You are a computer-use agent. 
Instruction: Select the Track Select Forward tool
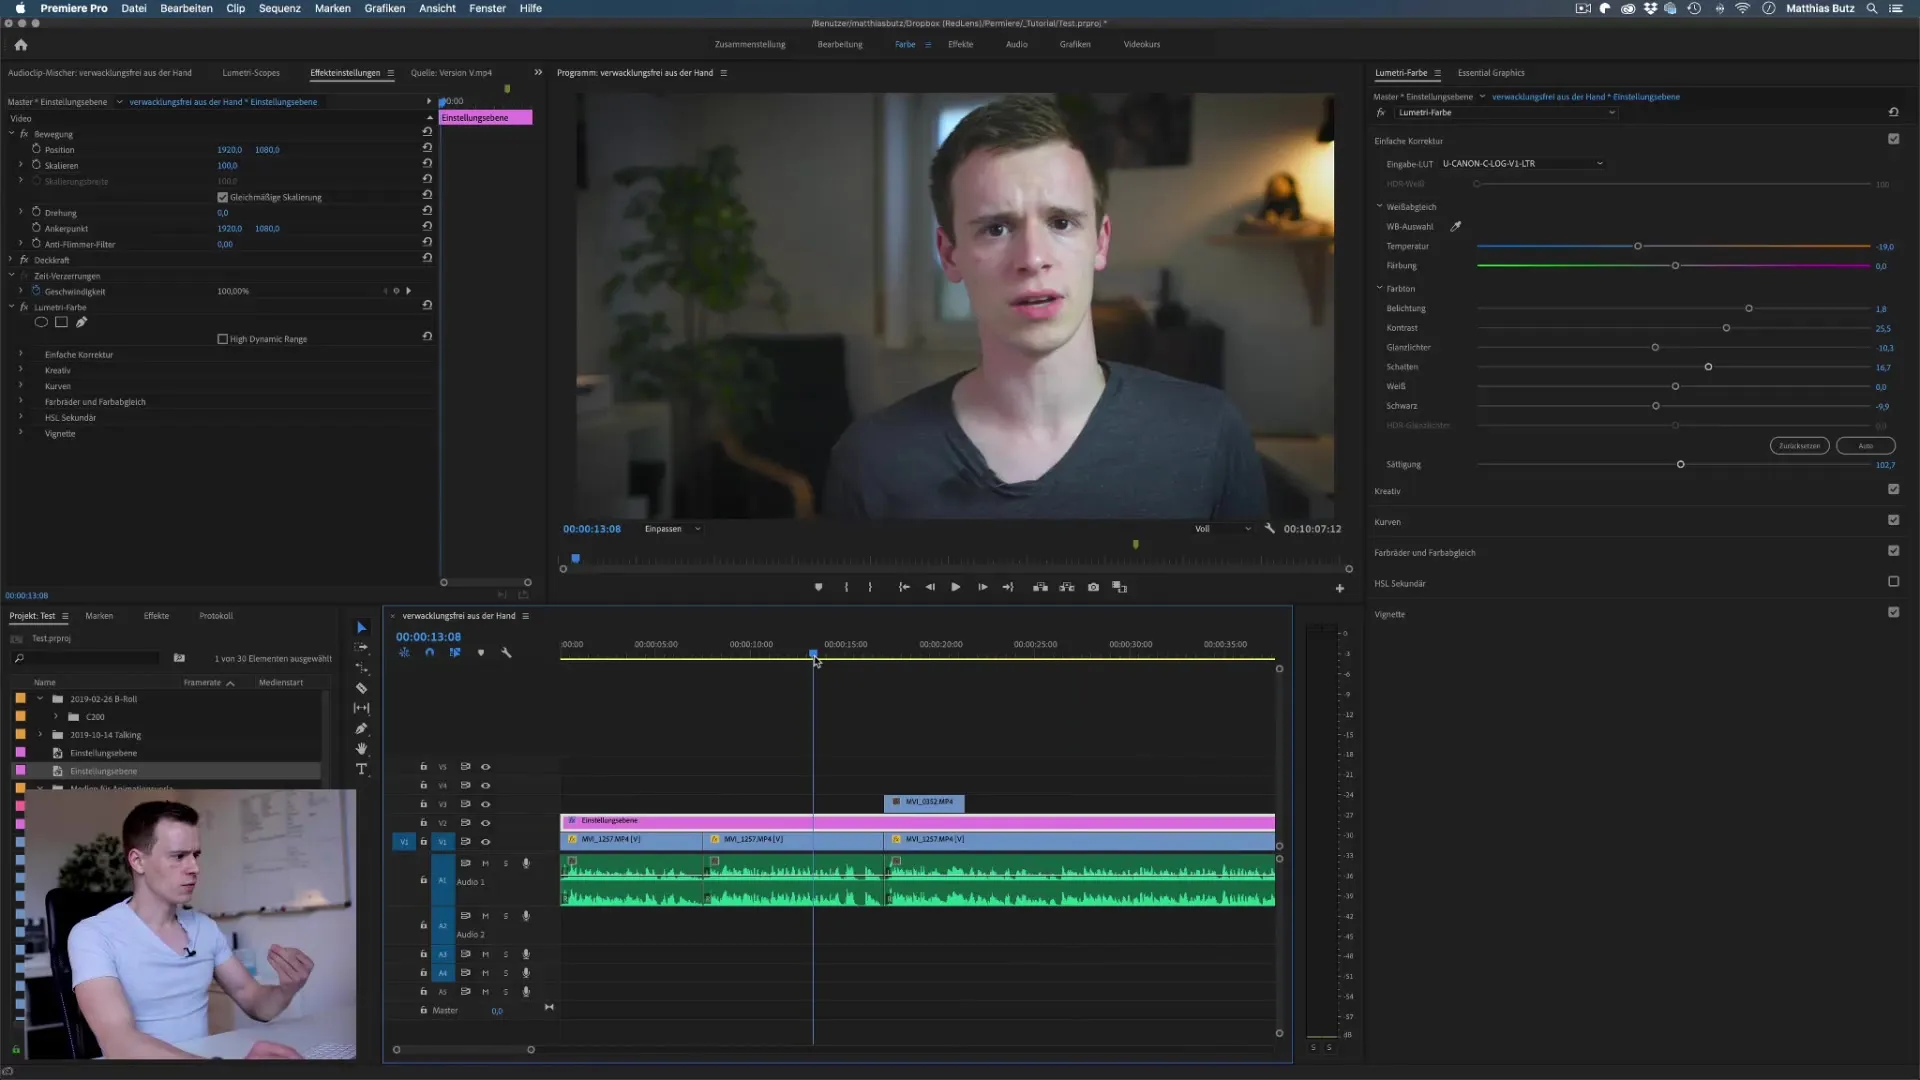pos(362,647)
